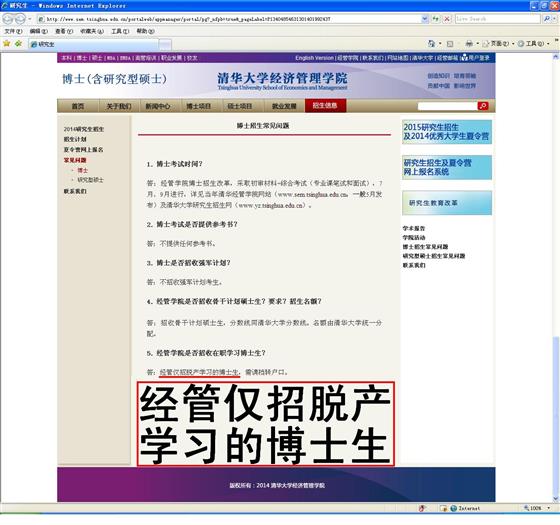Viewport: 560px width, 525px height.
Task: Open the recent pages dropdown beside Forward
Action: (x=30, y=19)
